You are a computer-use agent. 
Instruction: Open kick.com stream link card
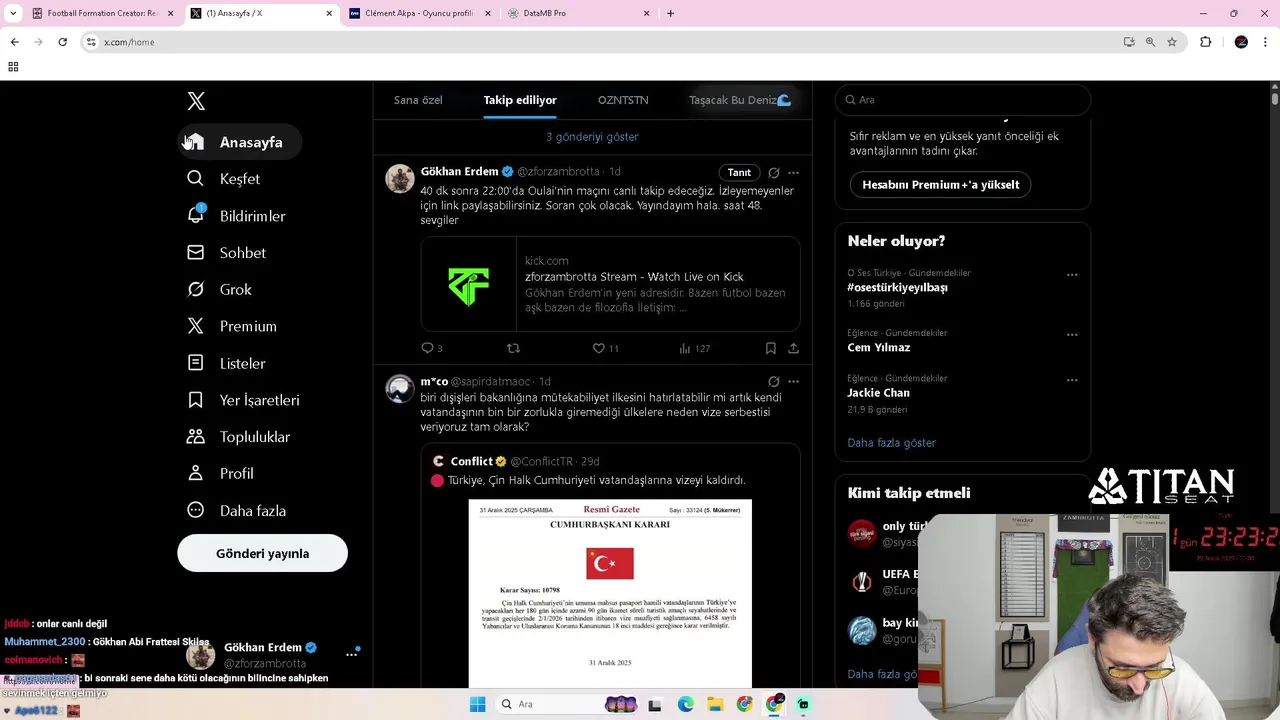[x=610, y=284]
